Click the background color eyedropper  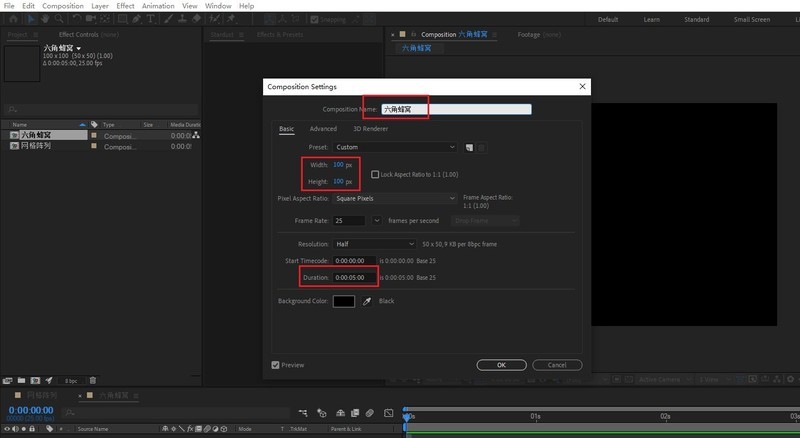366,301
